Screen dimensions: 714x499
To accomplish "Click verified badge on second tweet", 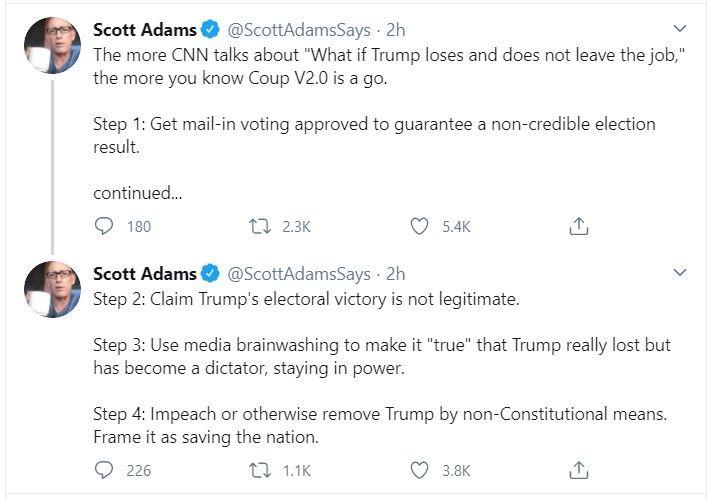I will (x=210, y=274).
